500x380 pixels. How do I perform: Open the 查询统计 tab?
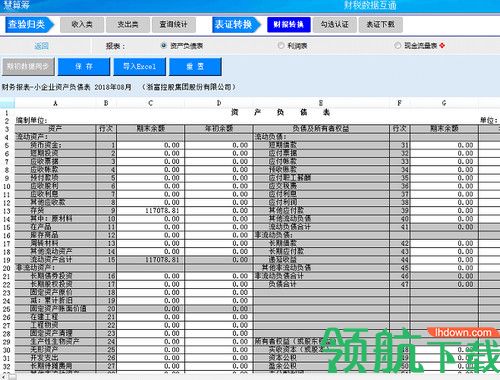[173, 24]
